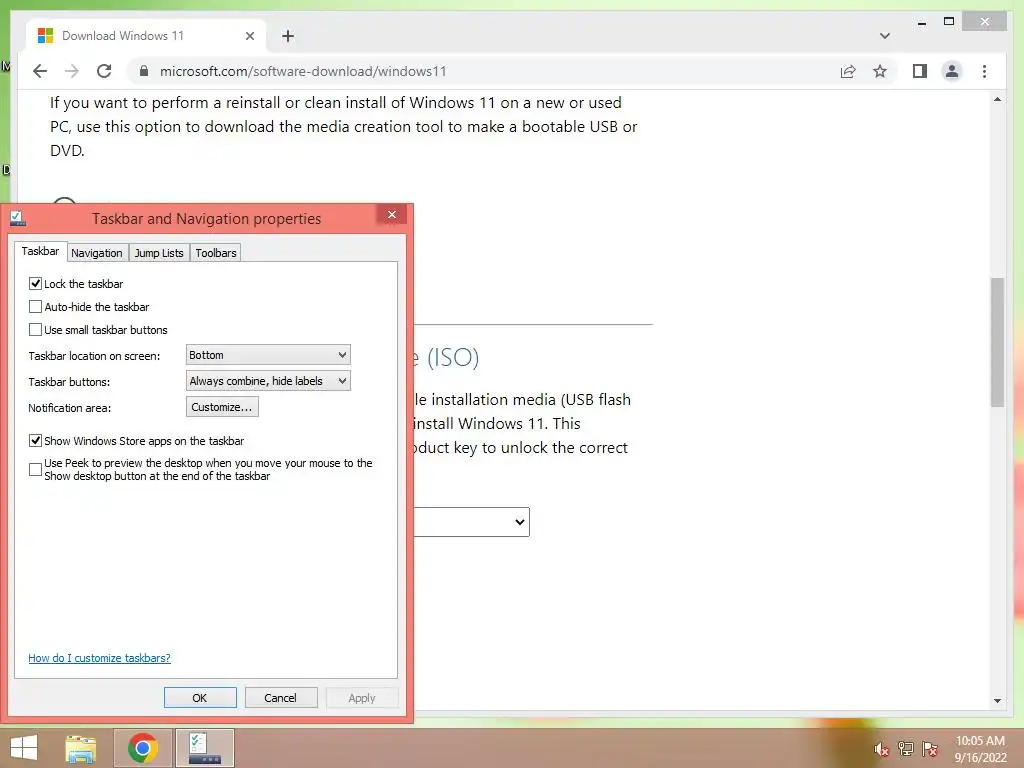
Task: Click Customize notification area button
Action: pyautogui.click(x=222, y=407)
